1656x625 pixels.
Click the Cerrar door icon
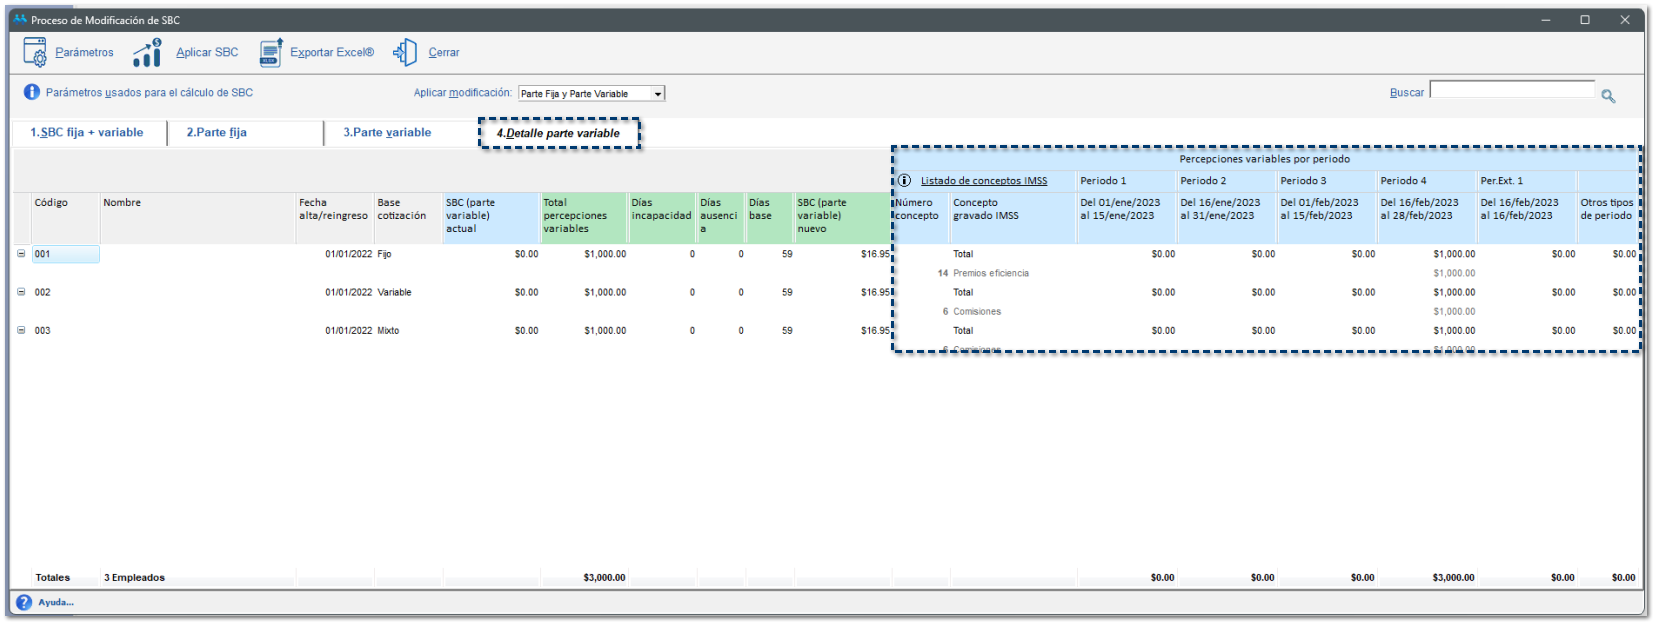(405, 52)
